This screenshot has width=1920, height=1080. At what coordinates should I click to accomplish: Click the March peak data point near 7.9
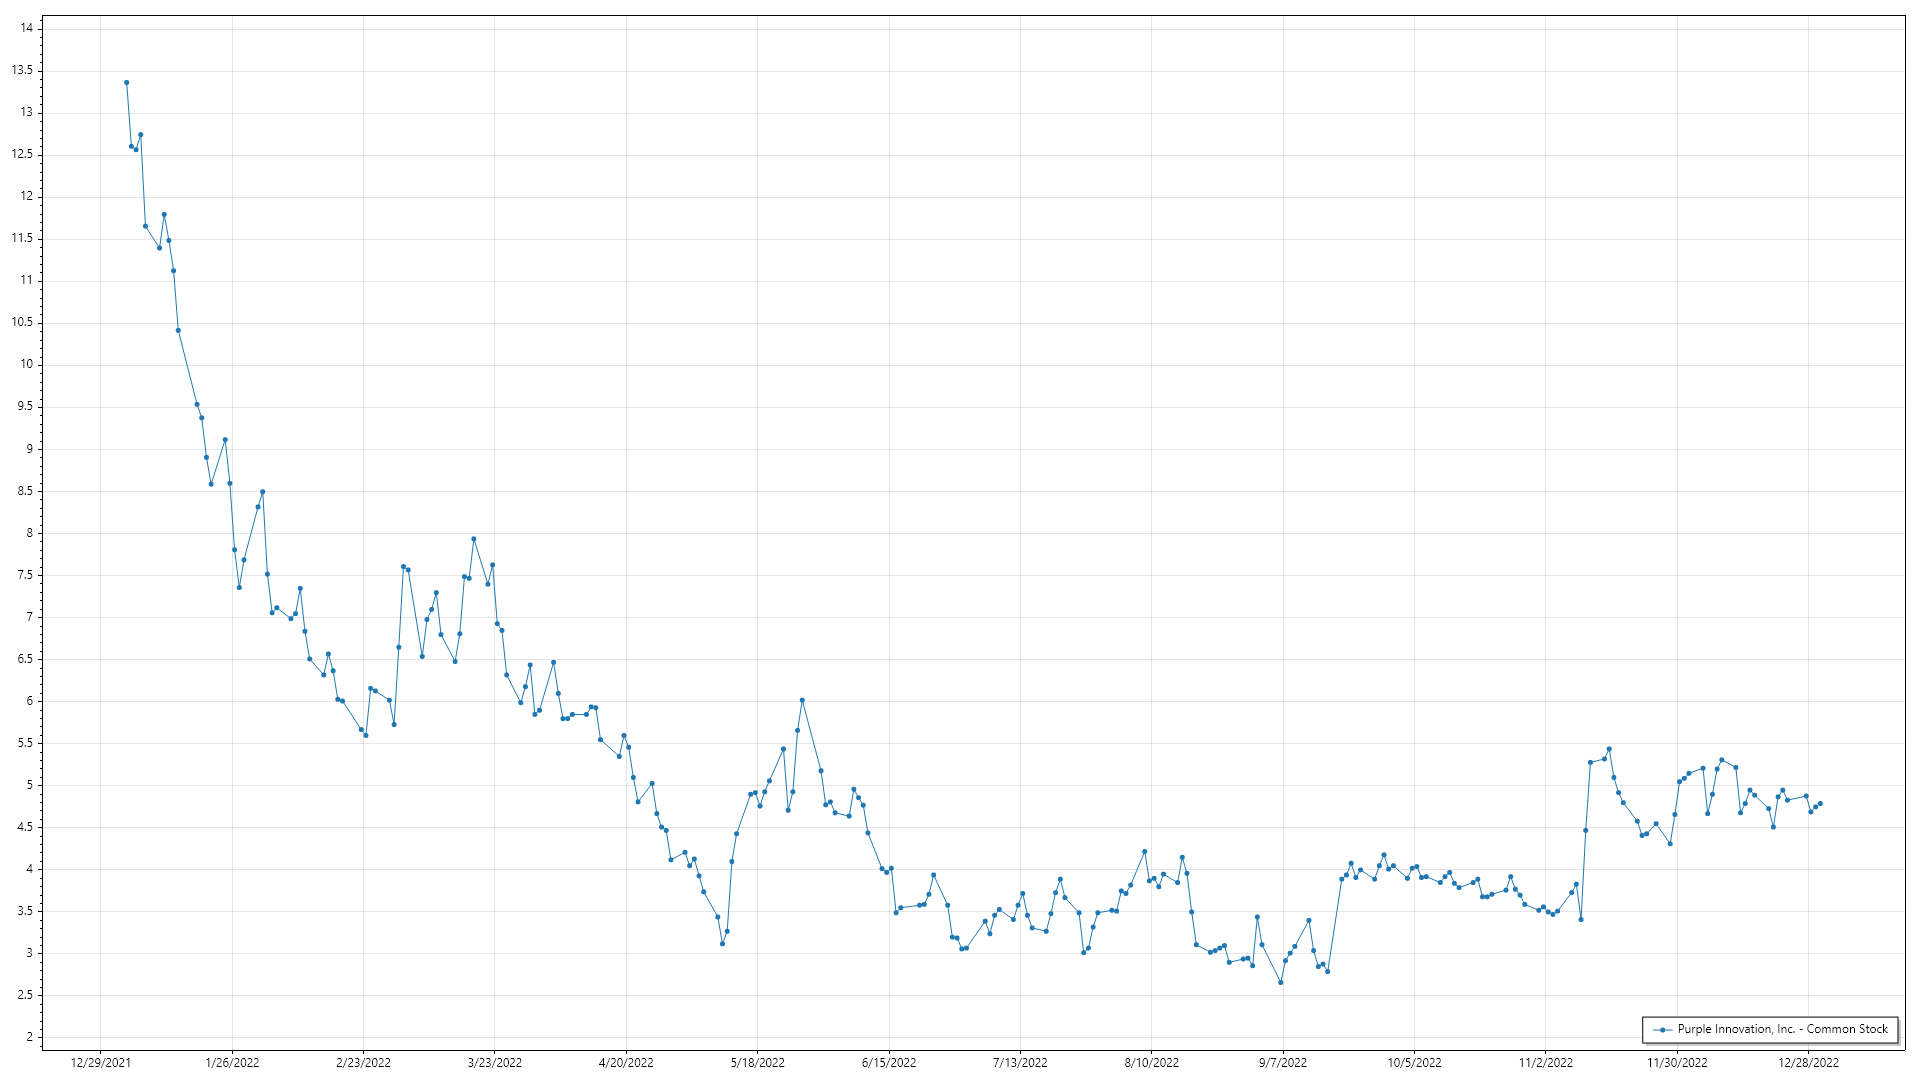click(x=474, y=539)
